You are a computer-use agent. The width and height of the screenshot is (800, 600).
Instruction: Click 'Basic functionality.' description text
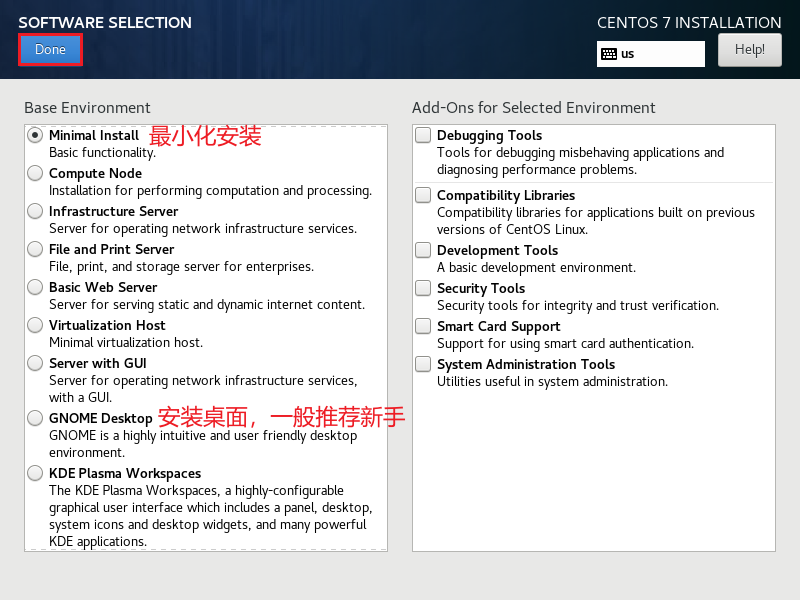(x=103, y=153)
